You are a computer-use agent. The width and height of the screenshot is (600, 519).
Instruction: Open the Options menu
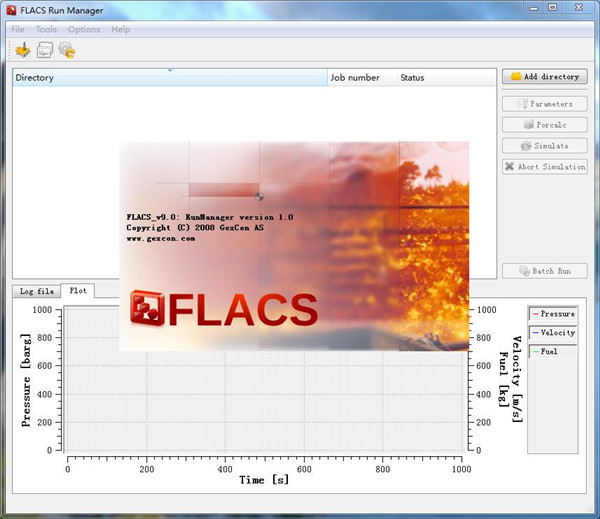click(84, 29)
